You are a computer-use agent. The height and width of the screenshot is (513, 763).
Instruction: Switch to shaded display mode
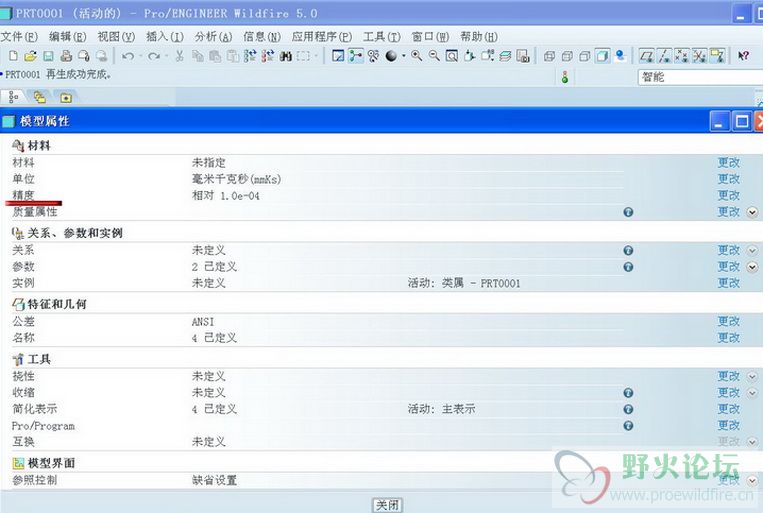pos(602,56)
